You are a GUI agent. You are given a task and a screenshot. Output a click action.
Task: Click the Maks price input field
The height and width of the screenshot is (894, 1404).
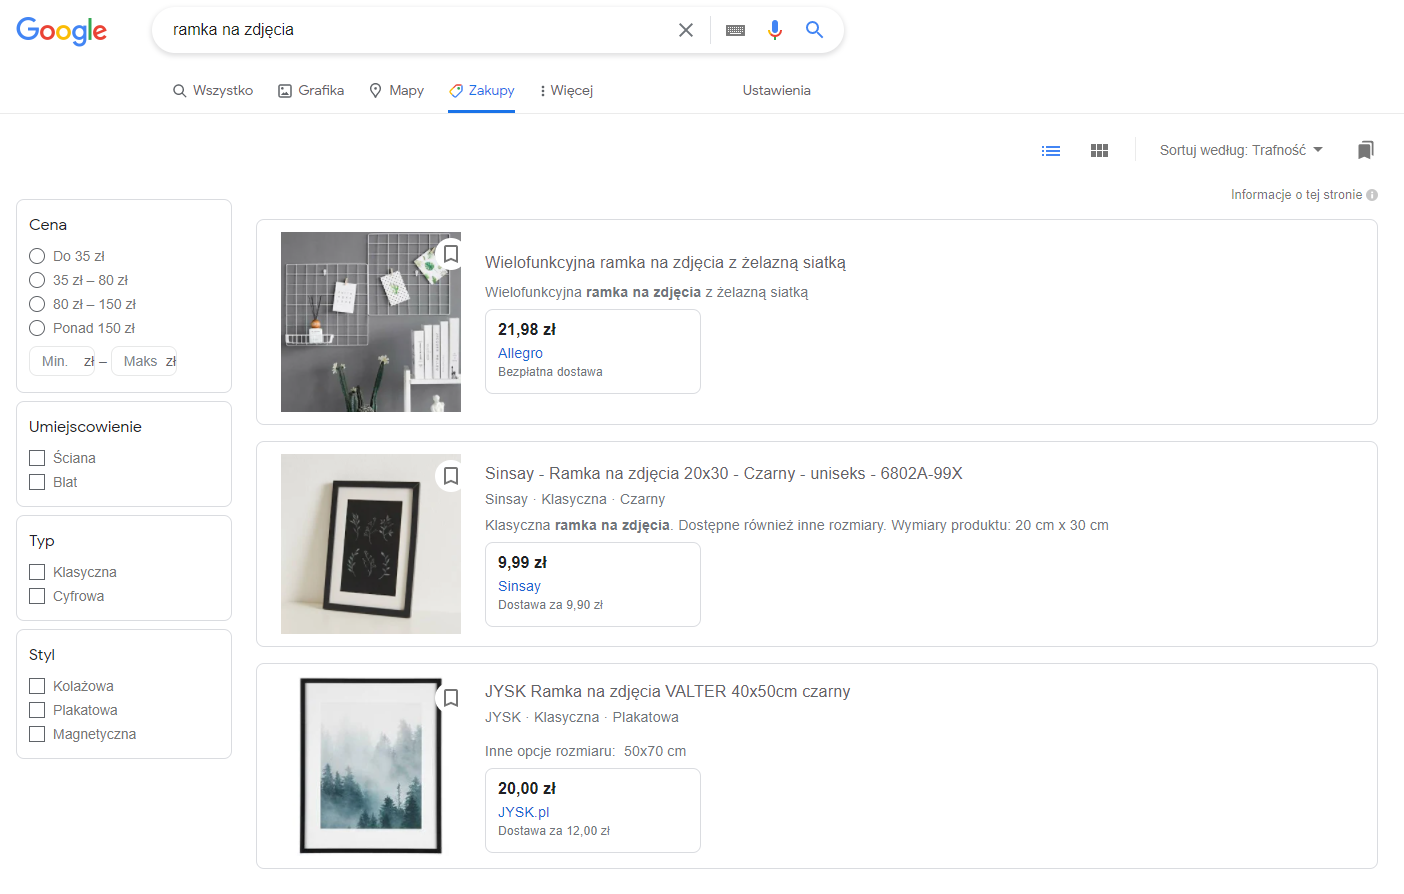[144, 361]
